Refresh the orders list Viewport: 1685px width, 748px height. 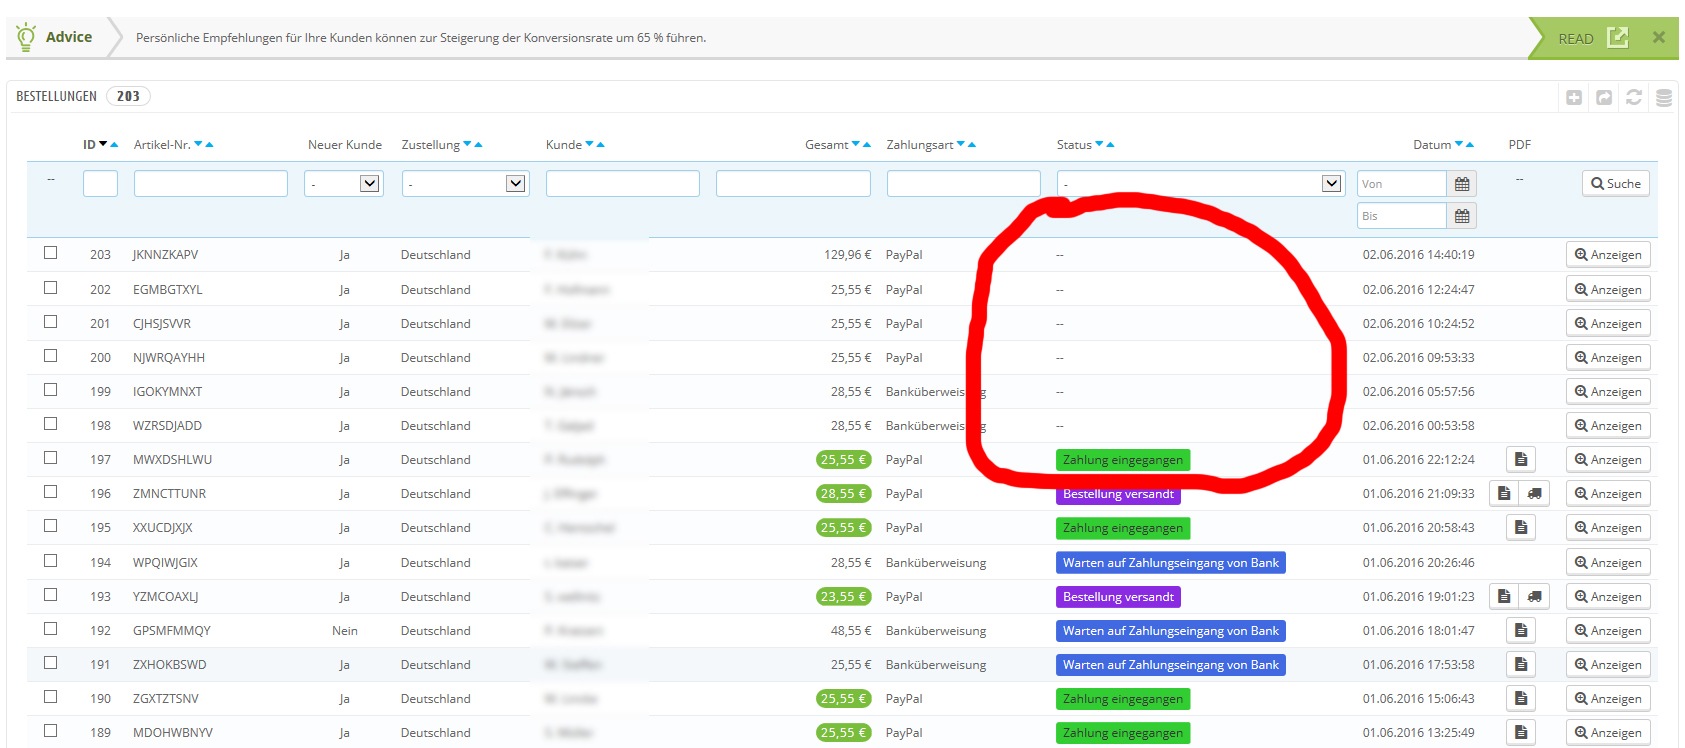point(1634,97)
